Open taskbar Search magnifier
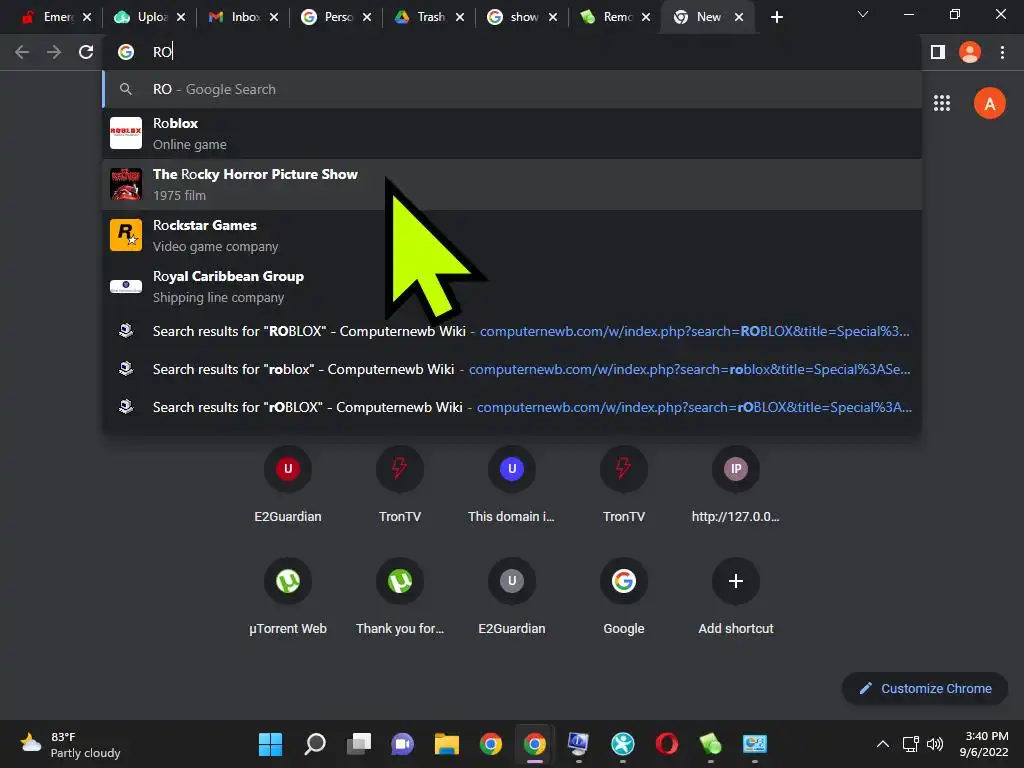1024x768 pixels. click(x=315, y=744)
